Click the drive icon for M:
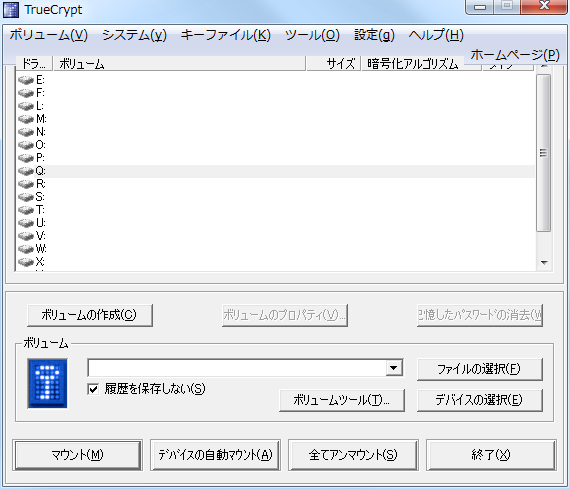 (26, 119)
